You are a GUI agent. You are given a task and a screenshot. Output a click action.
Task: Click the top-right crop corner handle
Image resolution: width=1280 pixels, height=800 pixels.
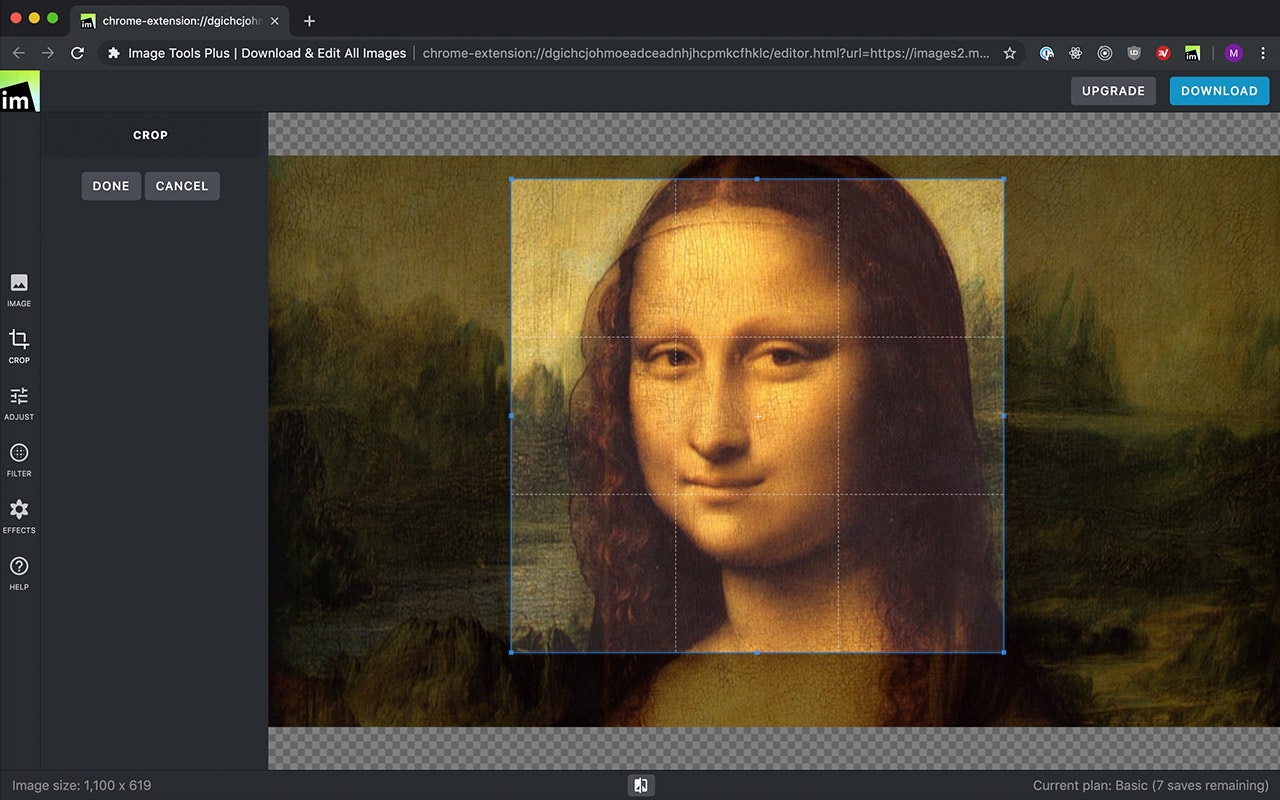[1003, 179]
